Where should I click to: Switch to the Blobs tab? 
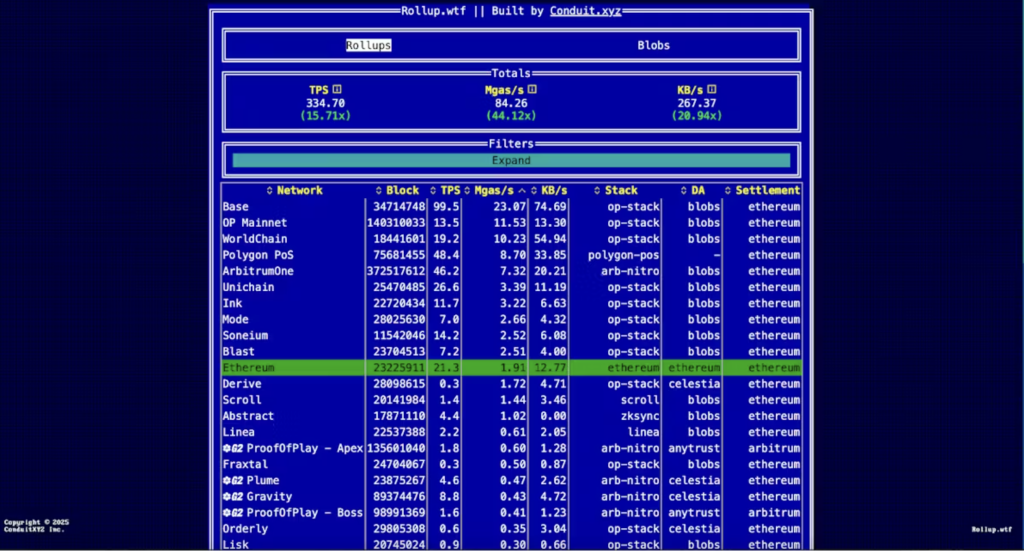point(654,45)
